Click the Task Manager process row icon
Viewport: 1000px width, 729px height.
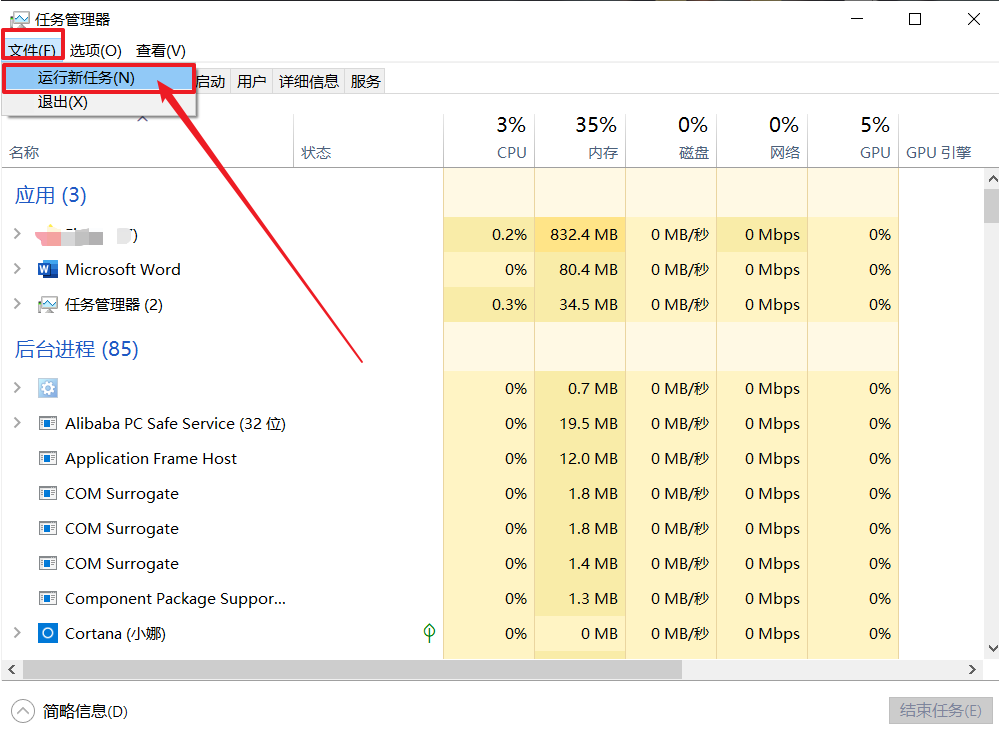[x=47, y=305]
